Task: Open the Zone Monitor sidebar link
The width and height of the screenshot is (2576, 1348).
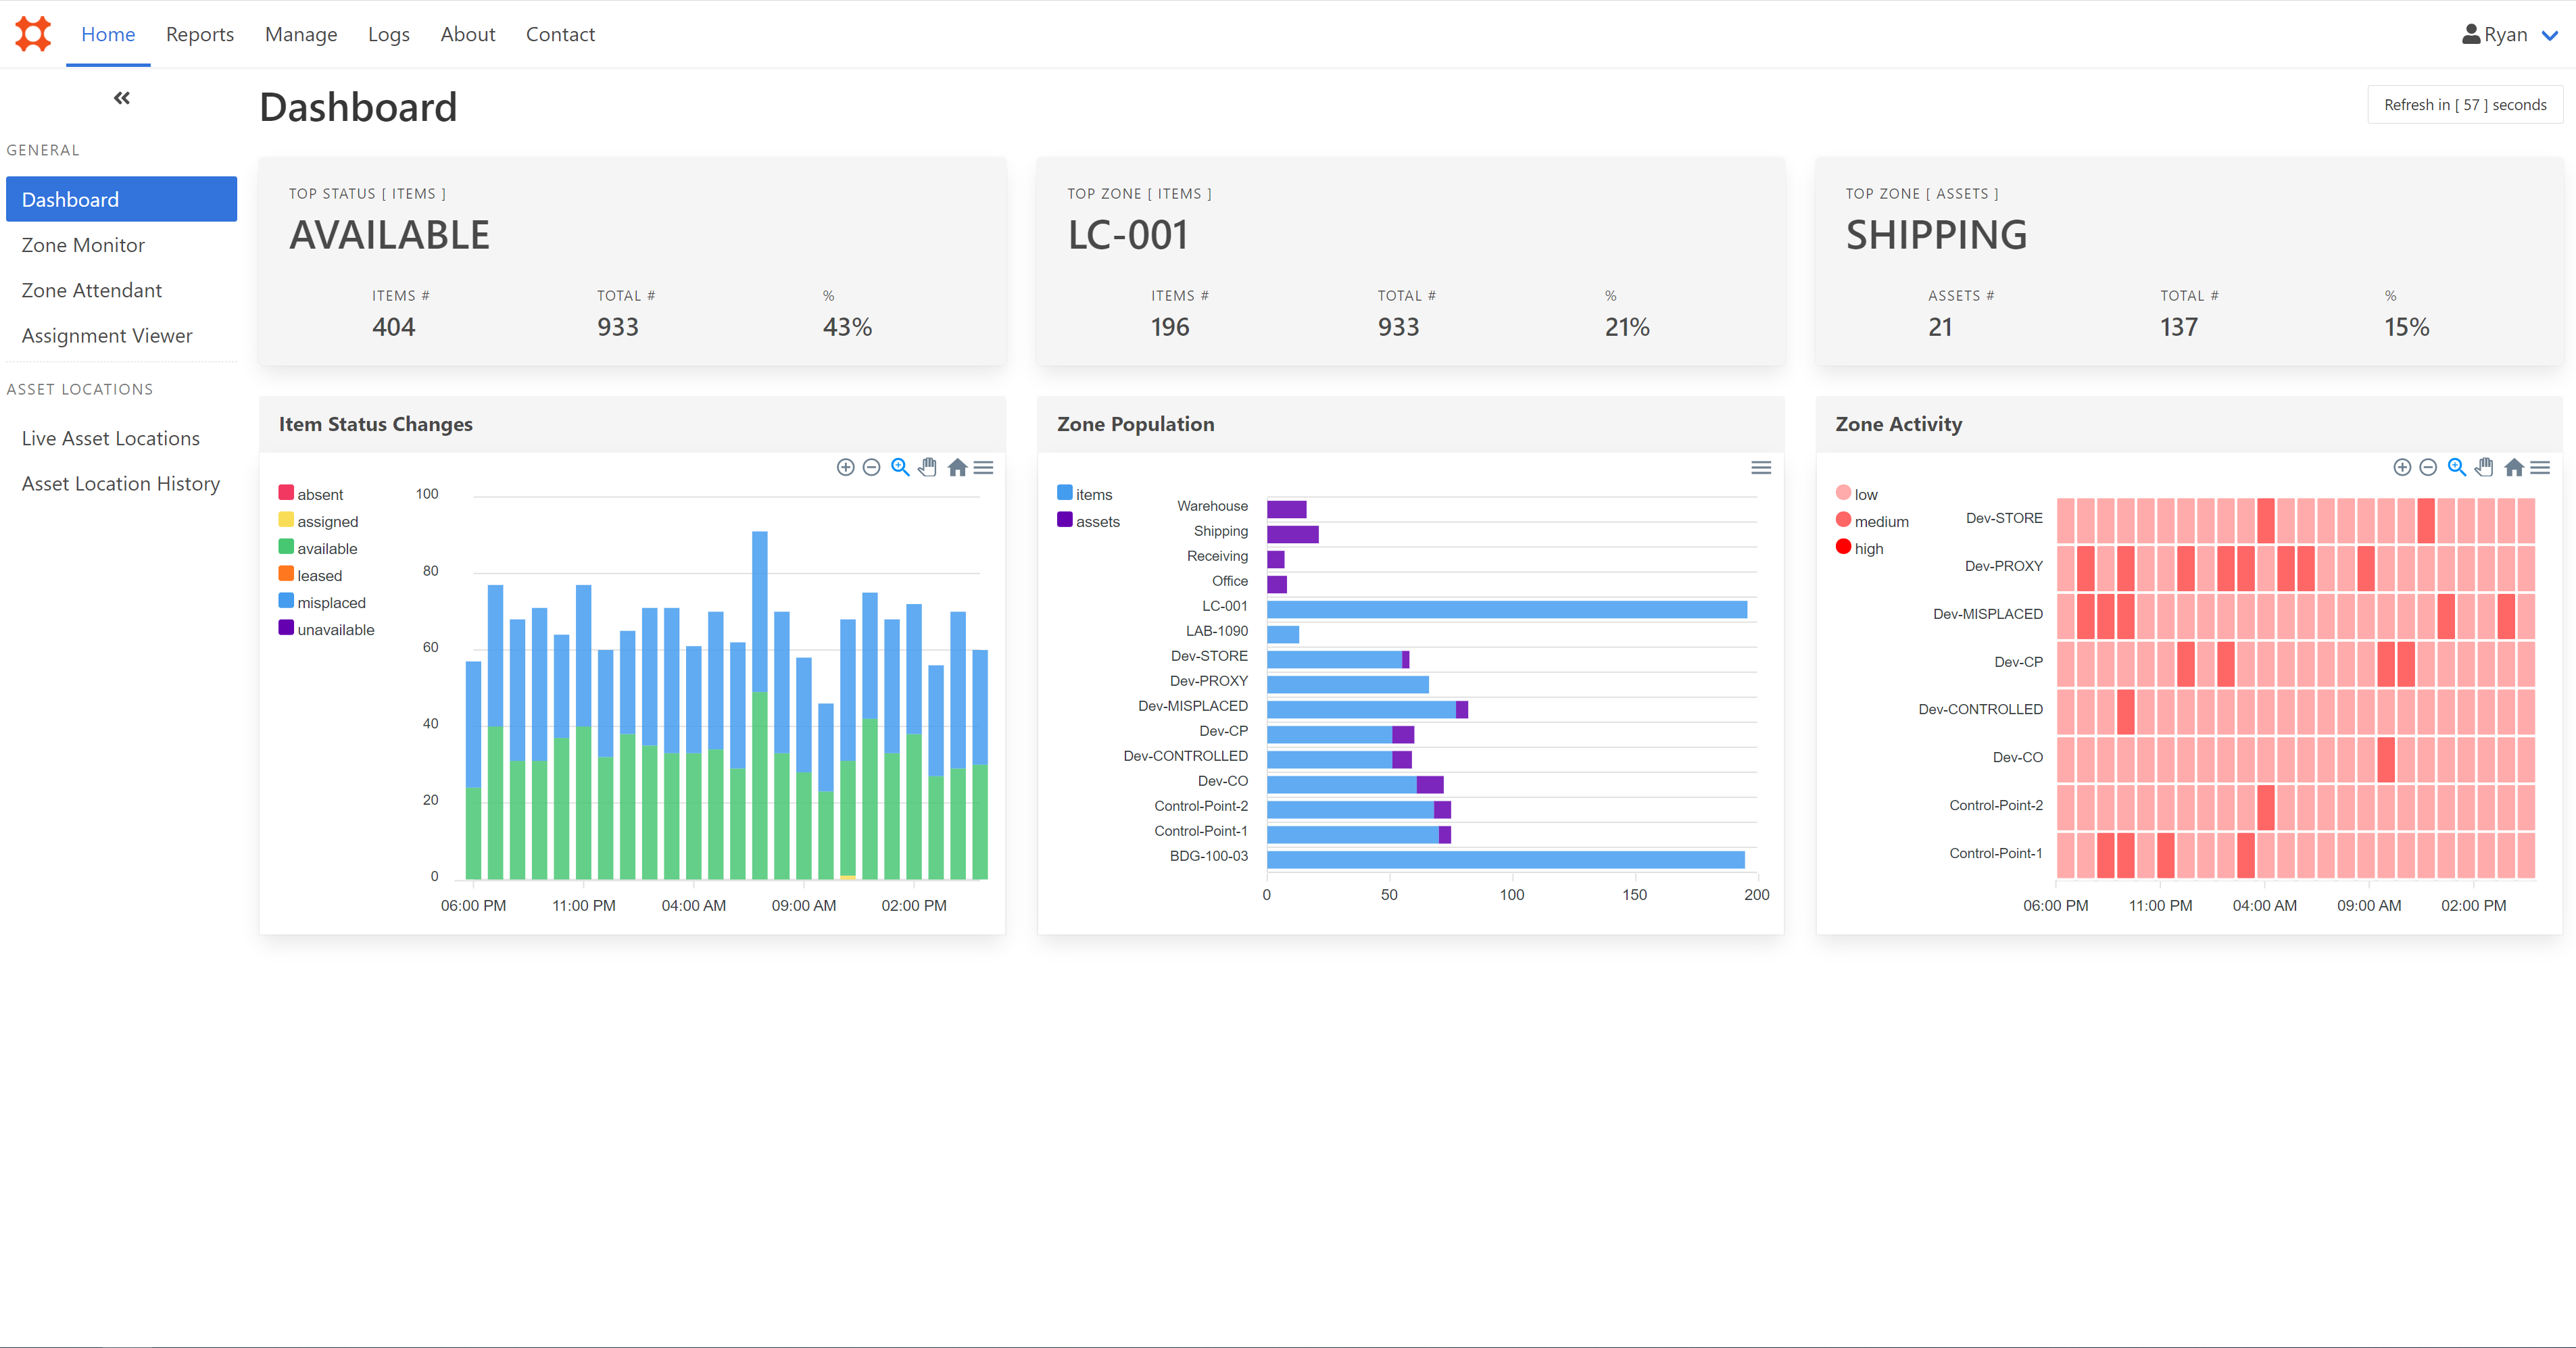Action: click(x=83, y=245)
